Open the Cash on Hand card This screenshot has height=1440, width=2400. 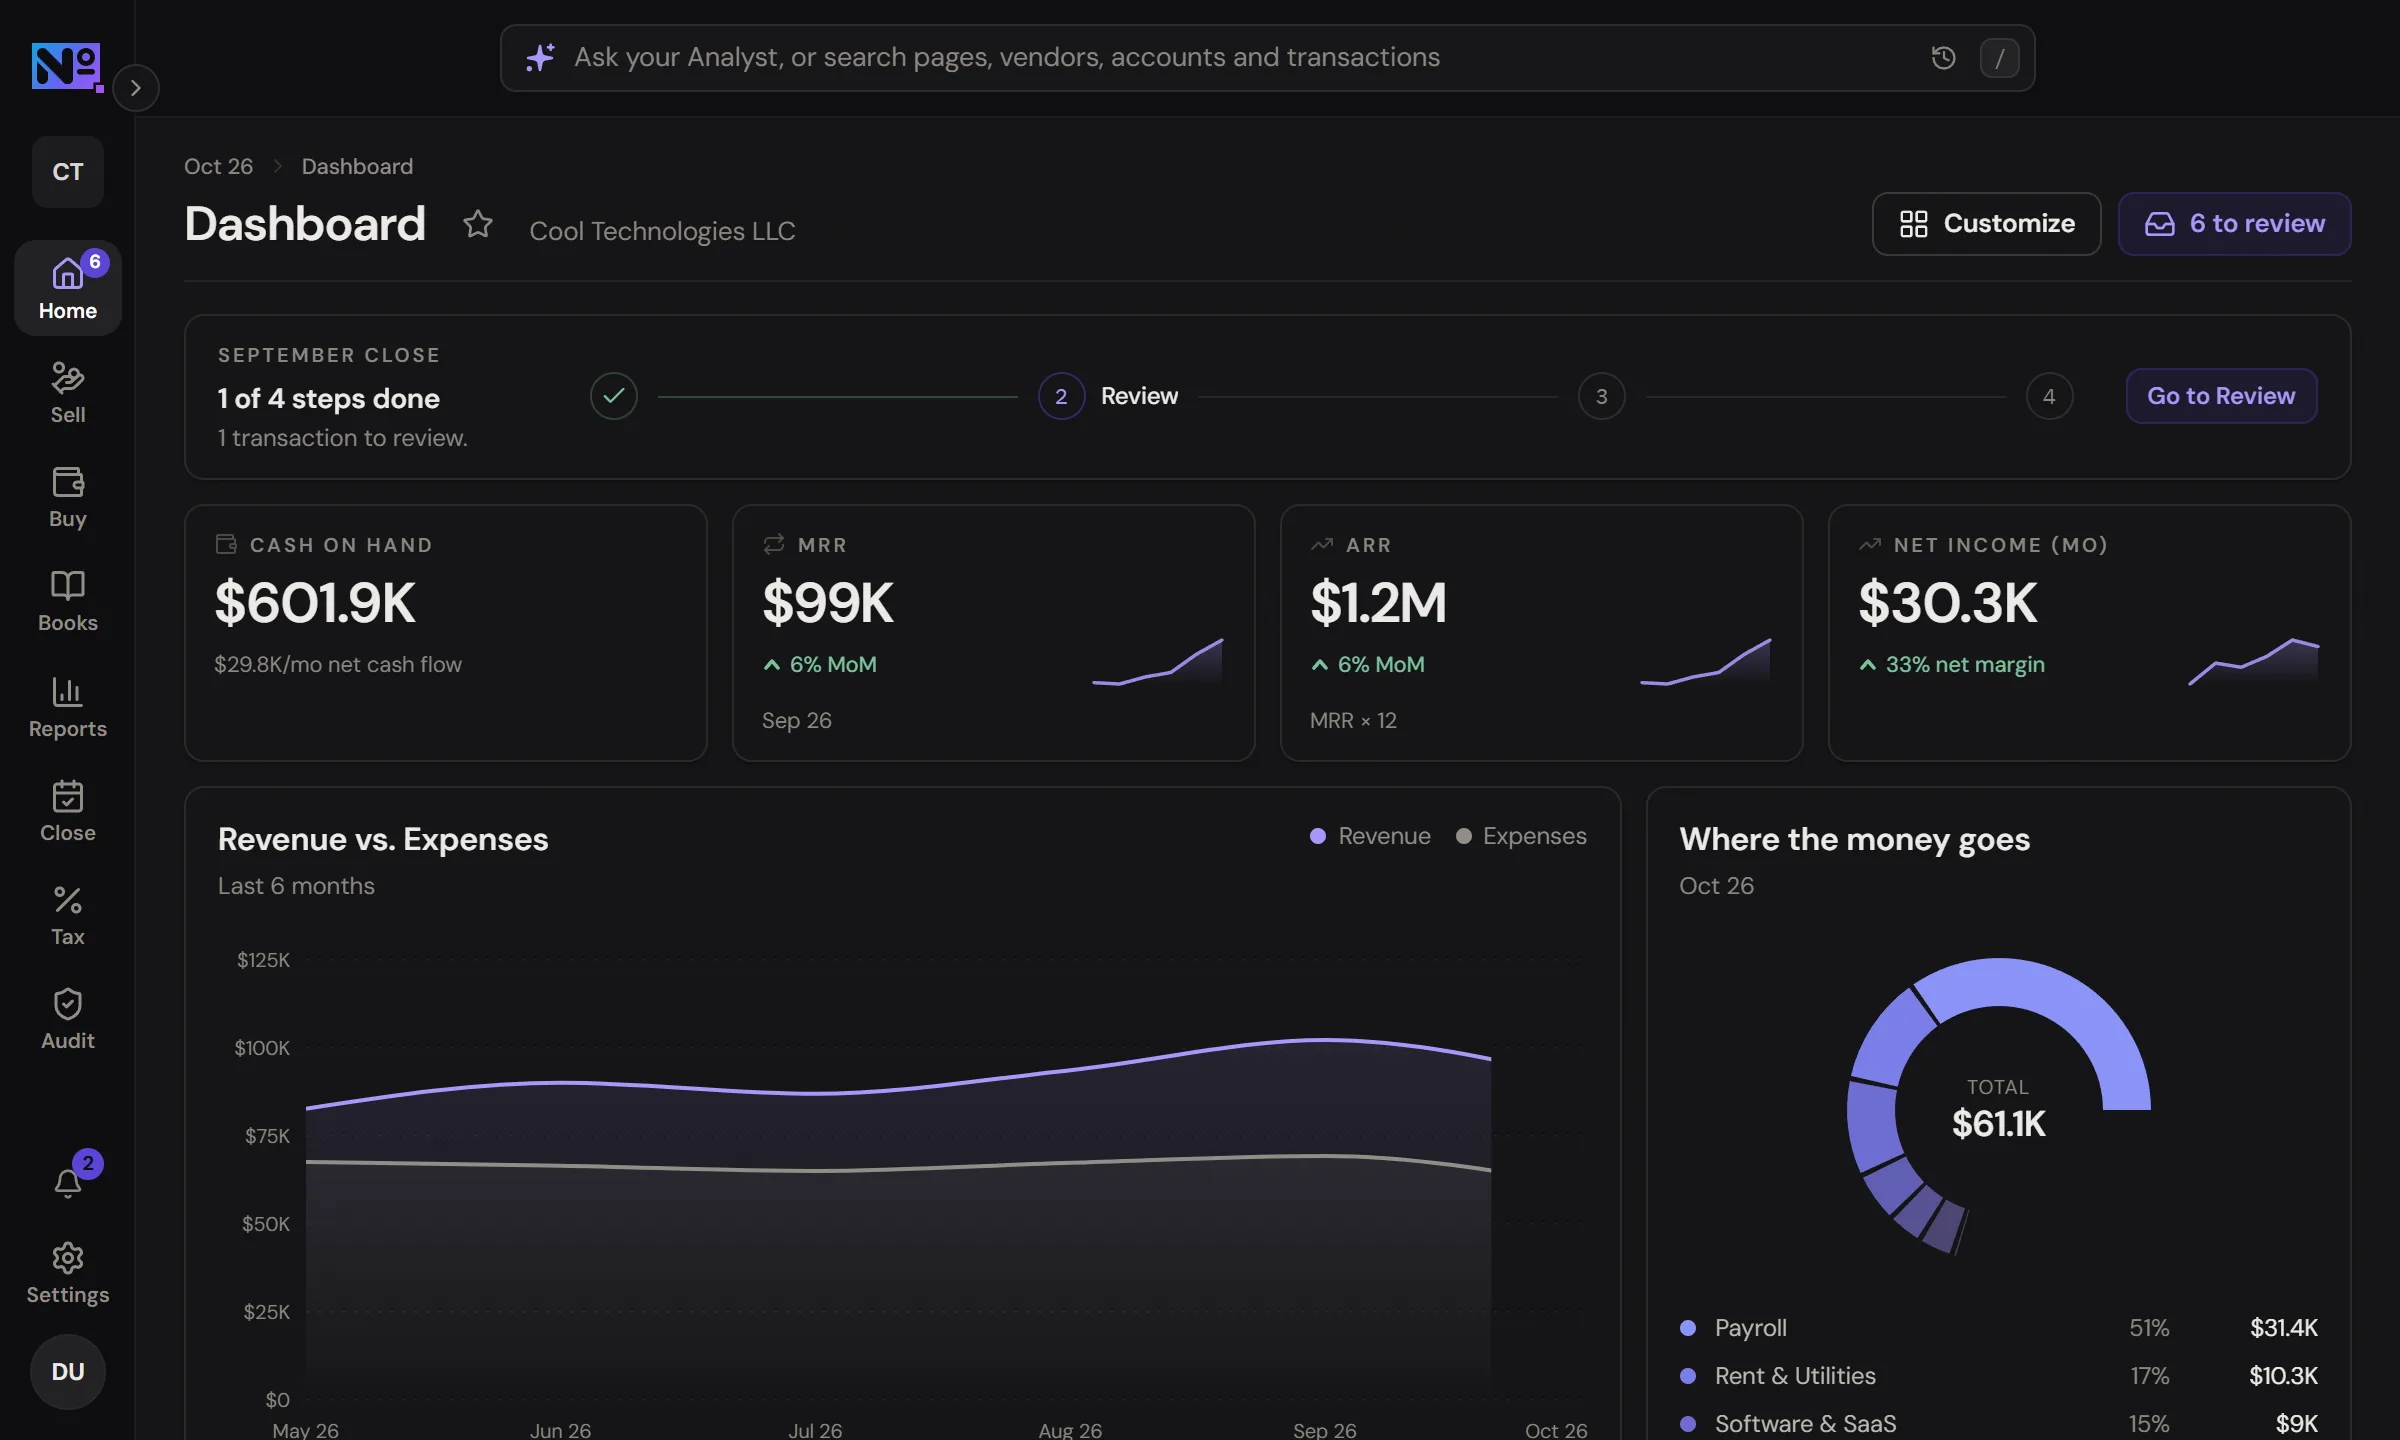click(x=446, y=633)
